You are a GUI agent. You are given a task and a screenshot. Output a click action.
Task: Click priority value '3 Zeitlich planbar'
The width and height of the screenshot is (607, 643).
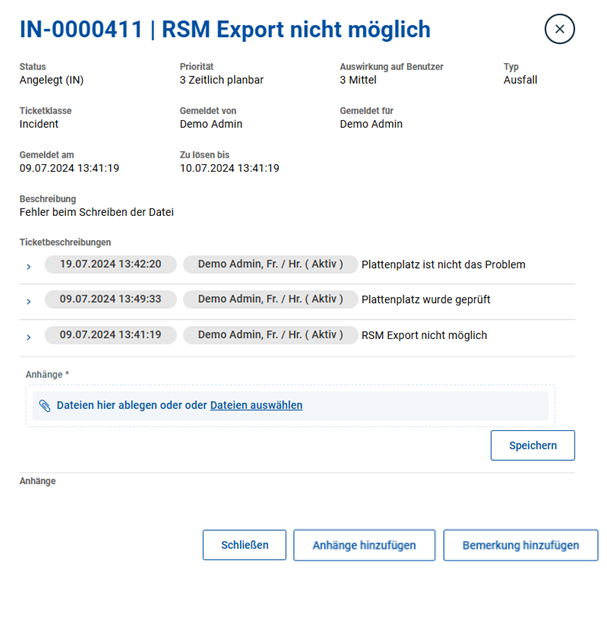(x=221, y=80)
